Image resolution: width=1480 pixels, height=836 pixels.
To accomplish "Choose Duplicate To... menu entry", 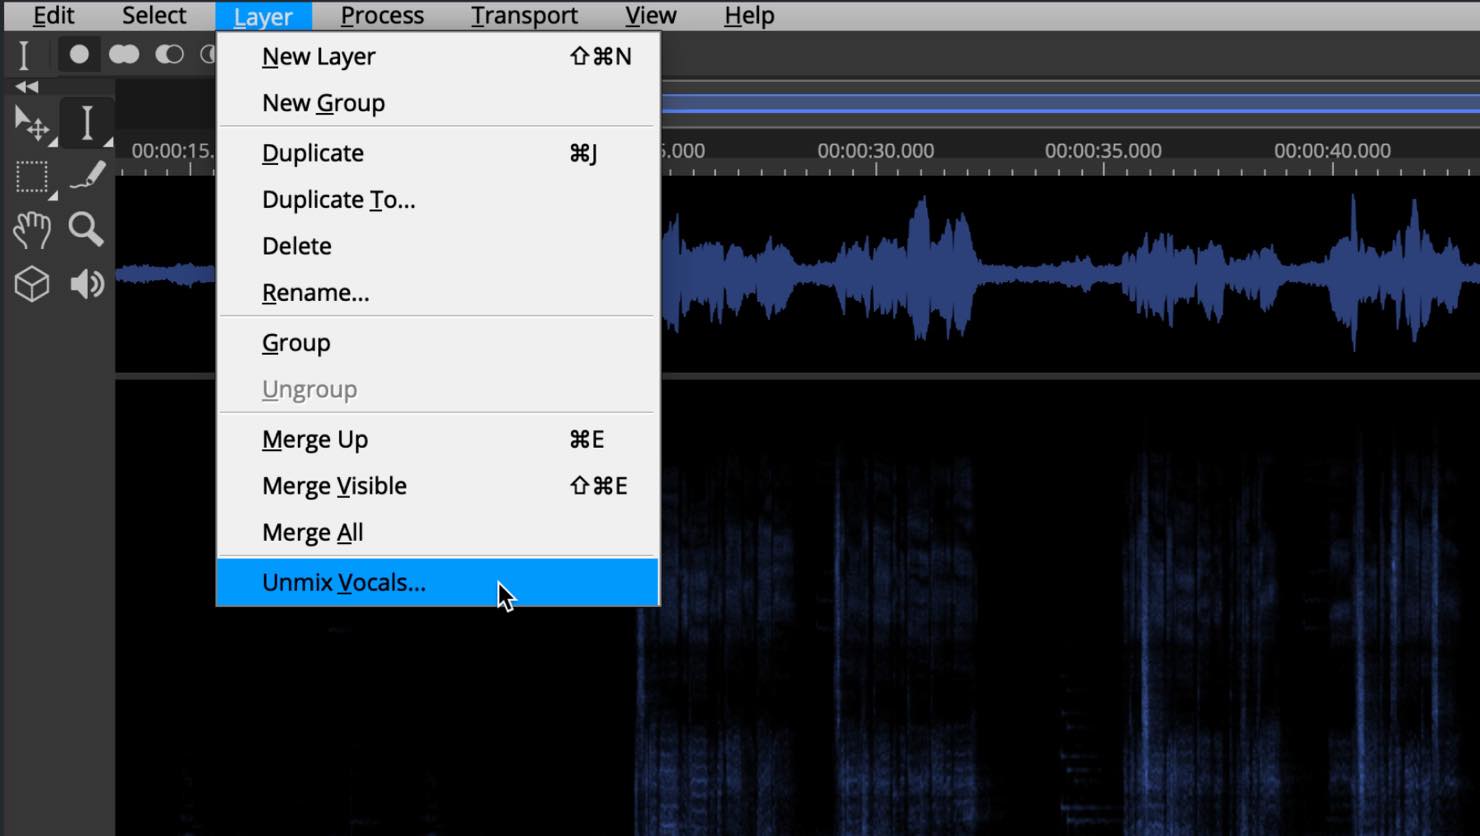I will (x=438, y=199).
